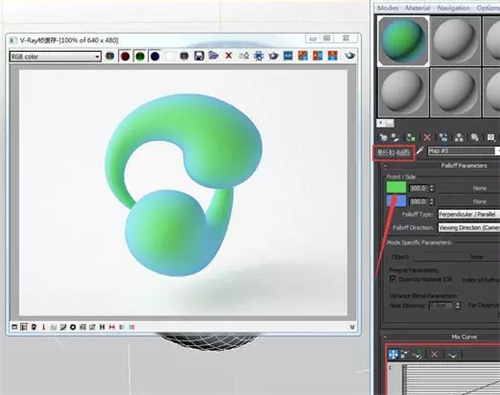Toggle the blue channel button
The image size is (500, 395).
click(155, 56)
